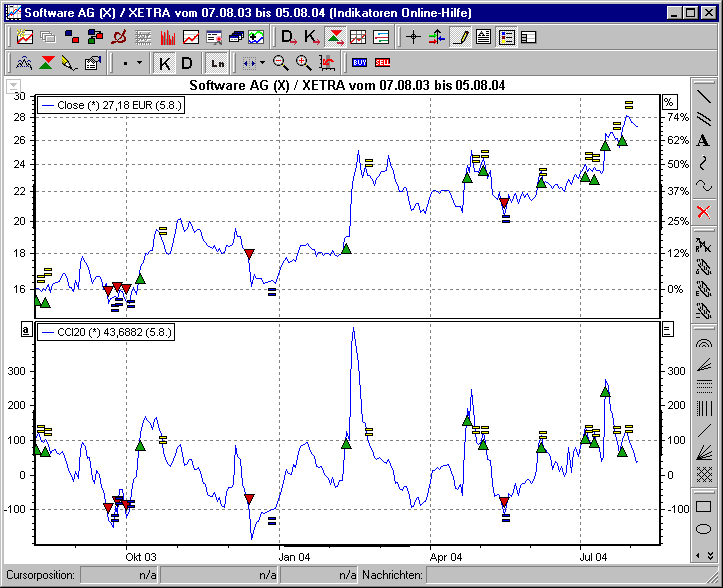Toggle the K chart mode button

coord(165,63)
